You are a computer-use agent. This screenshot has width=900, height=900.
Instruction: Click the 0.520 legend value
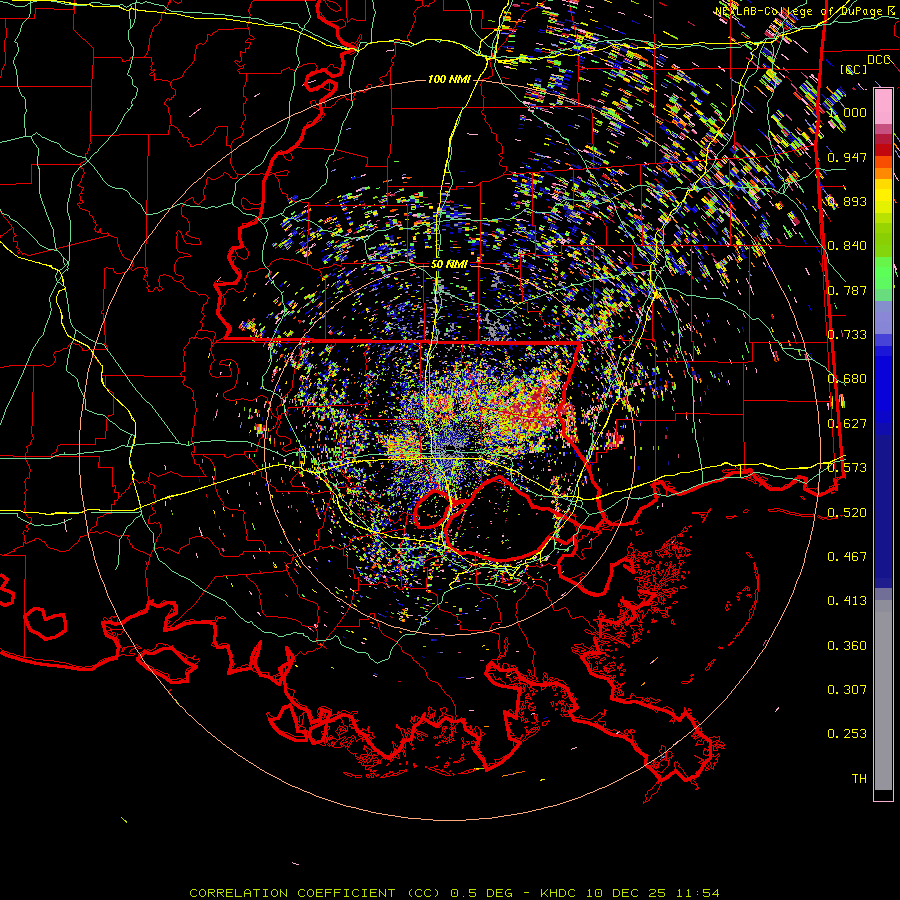tap(847, 512)
